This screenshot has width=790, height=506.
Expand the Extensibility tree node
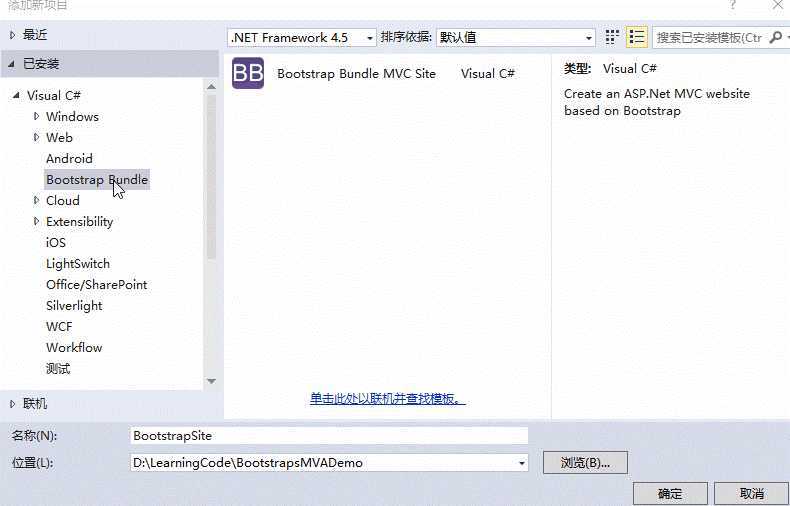(x=36, y=221)
